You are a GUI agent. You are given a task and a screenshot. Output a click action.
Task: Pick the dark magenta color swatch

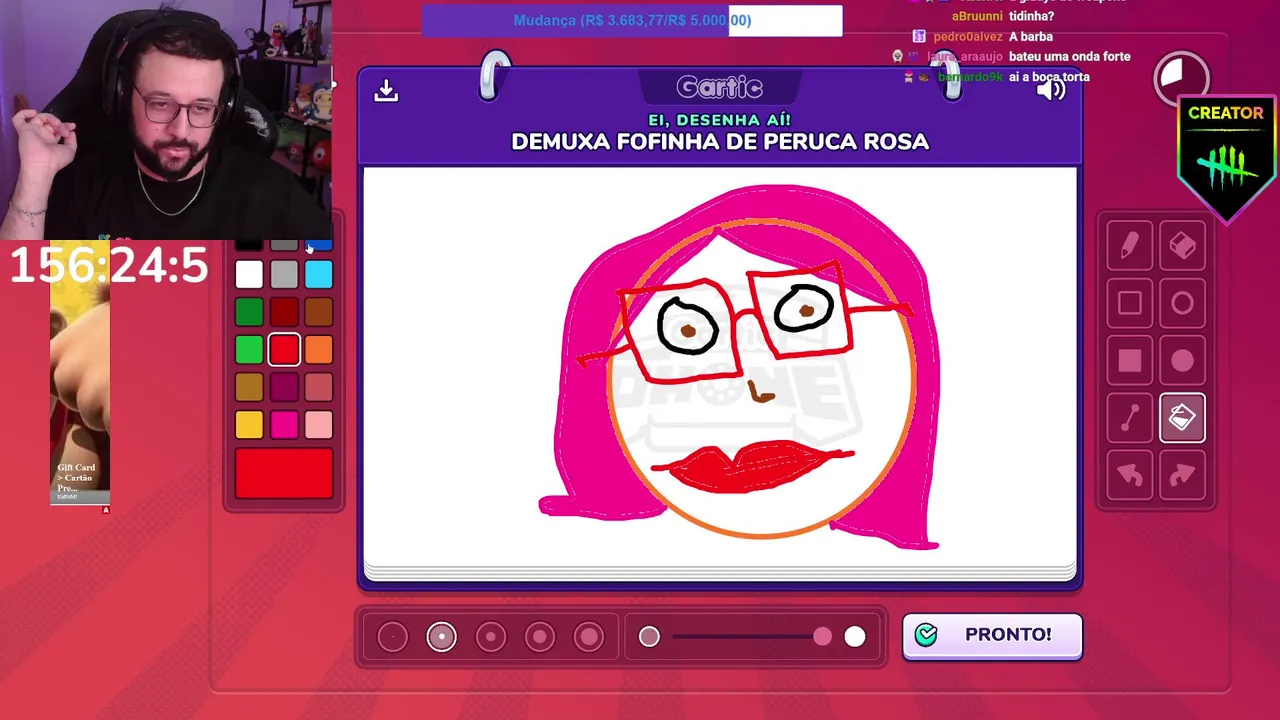[x=284, y=387]
